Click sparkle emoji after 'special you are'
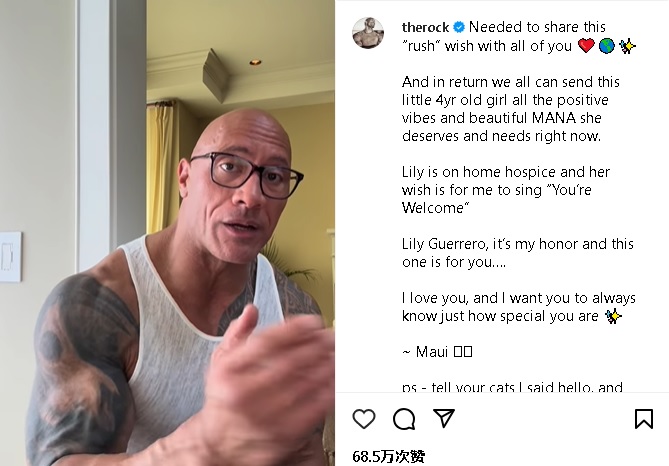 (x=614, y=316)
